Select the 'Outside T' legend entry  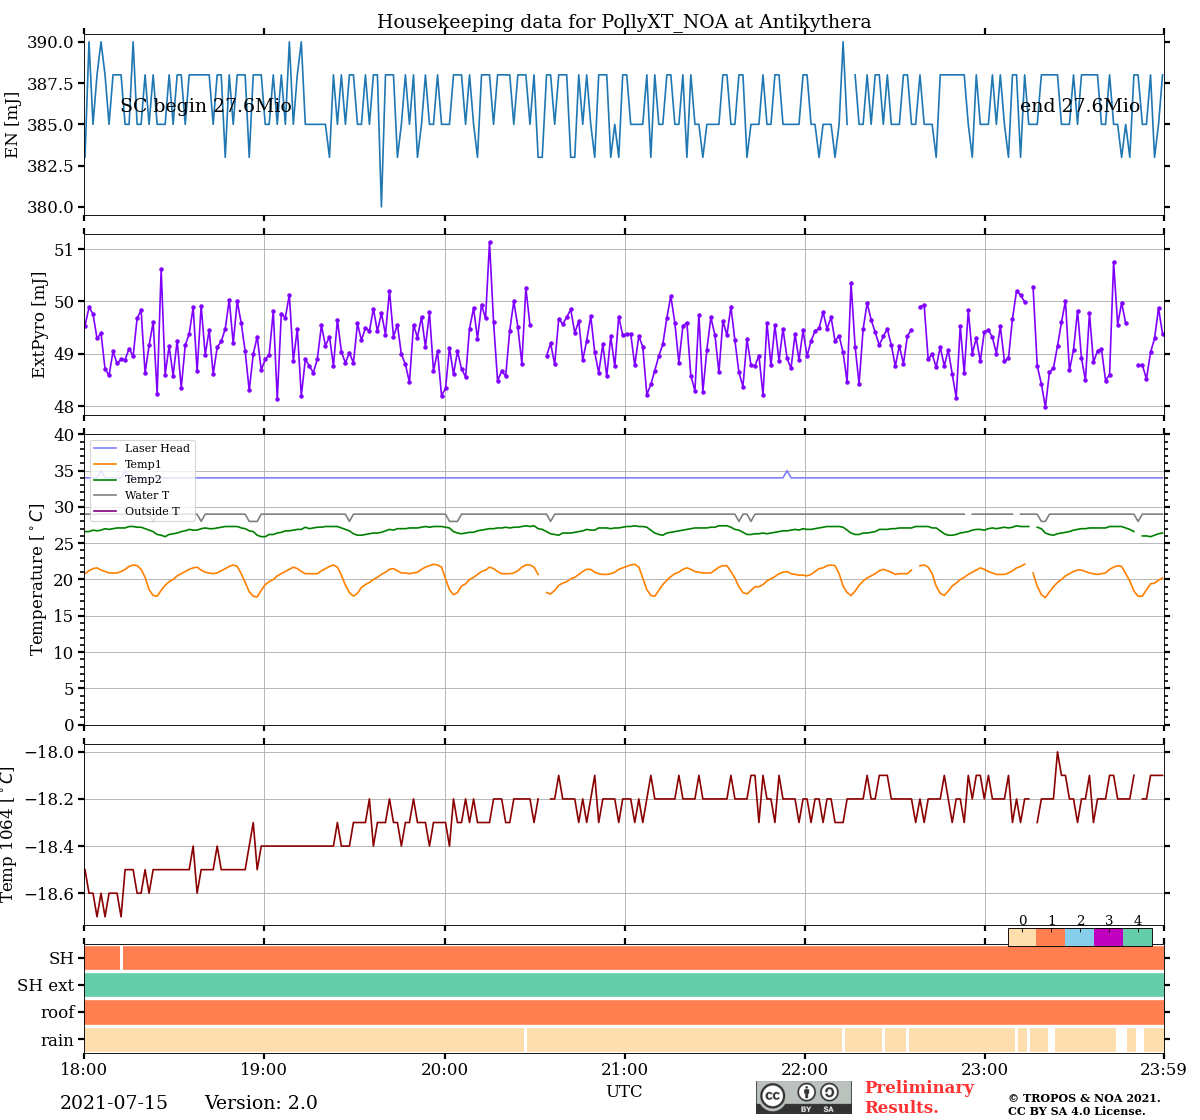(x=137, y=511)
